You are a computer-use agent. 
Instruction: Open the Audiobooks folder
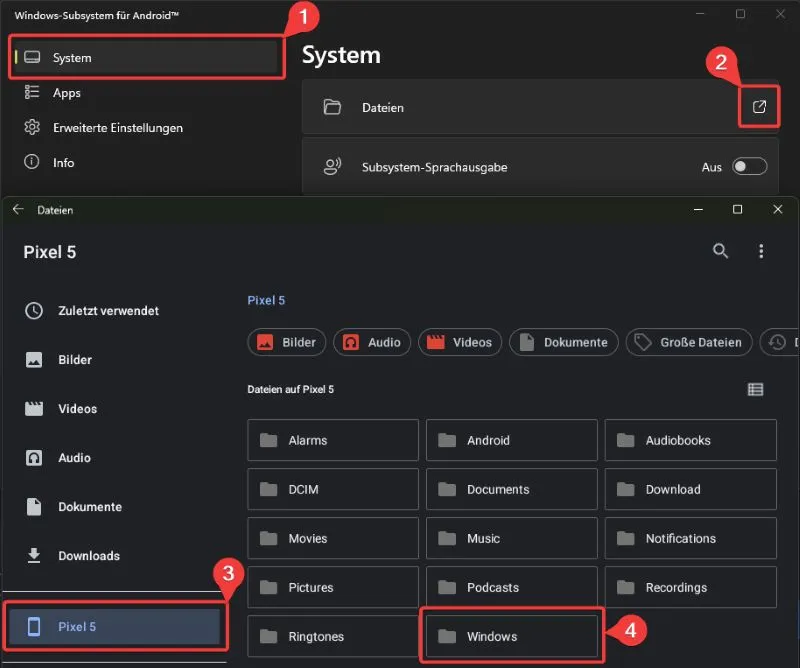[x=691, y=440]
